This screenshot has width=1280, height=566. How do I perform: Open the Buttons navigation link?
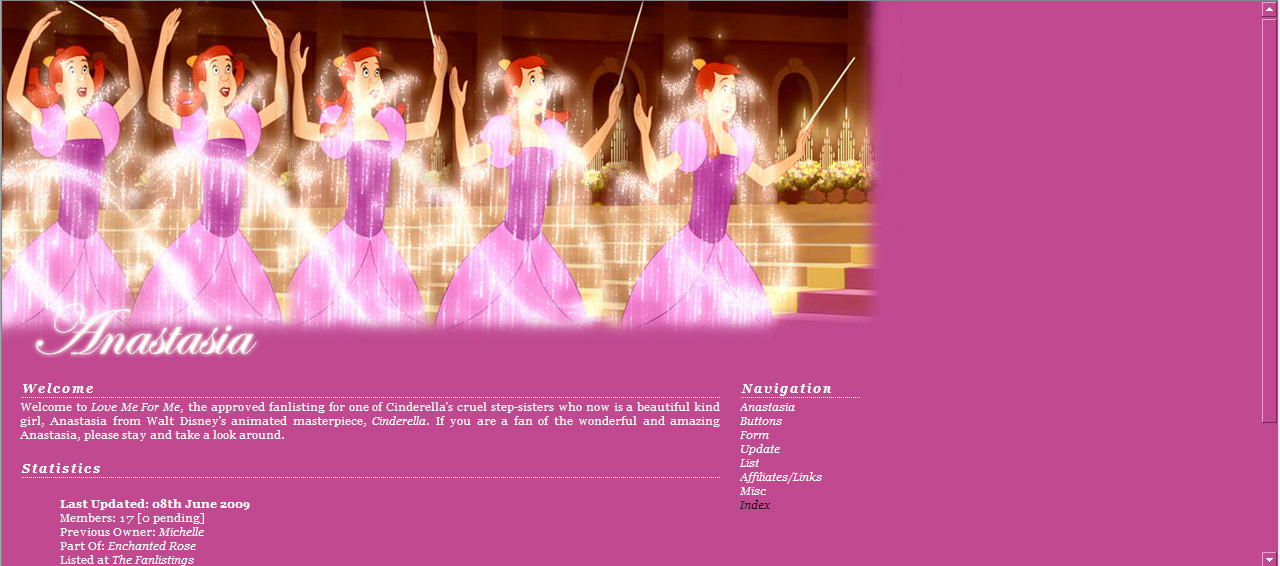pyautogui.click(x=761, y=422)
